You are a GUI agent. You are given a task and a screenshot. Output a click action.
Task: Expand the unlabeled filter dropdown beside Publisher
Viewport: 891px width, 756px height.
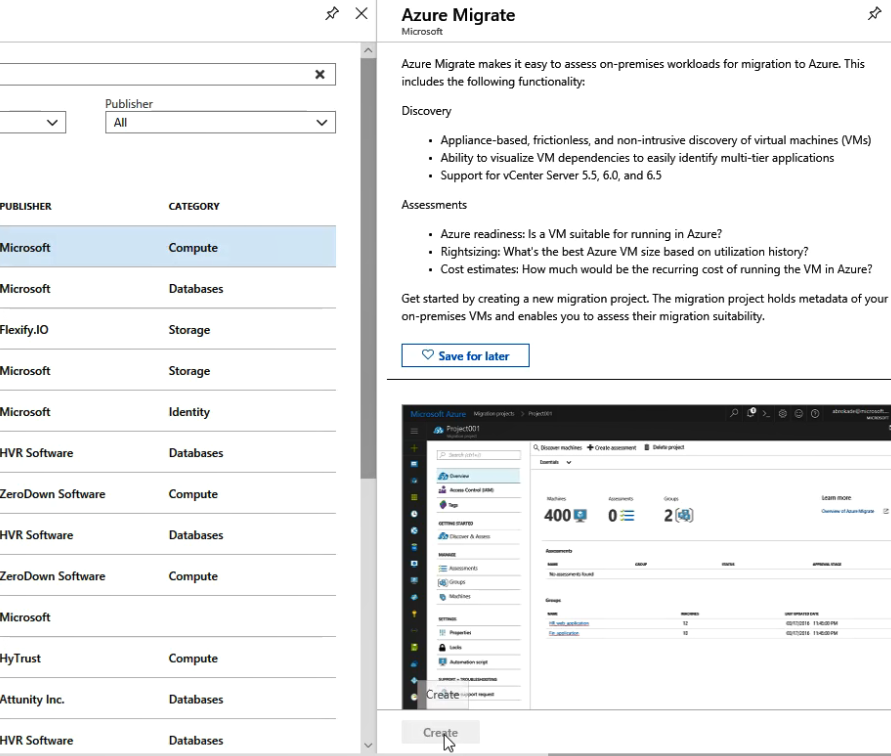click(33, 122)
